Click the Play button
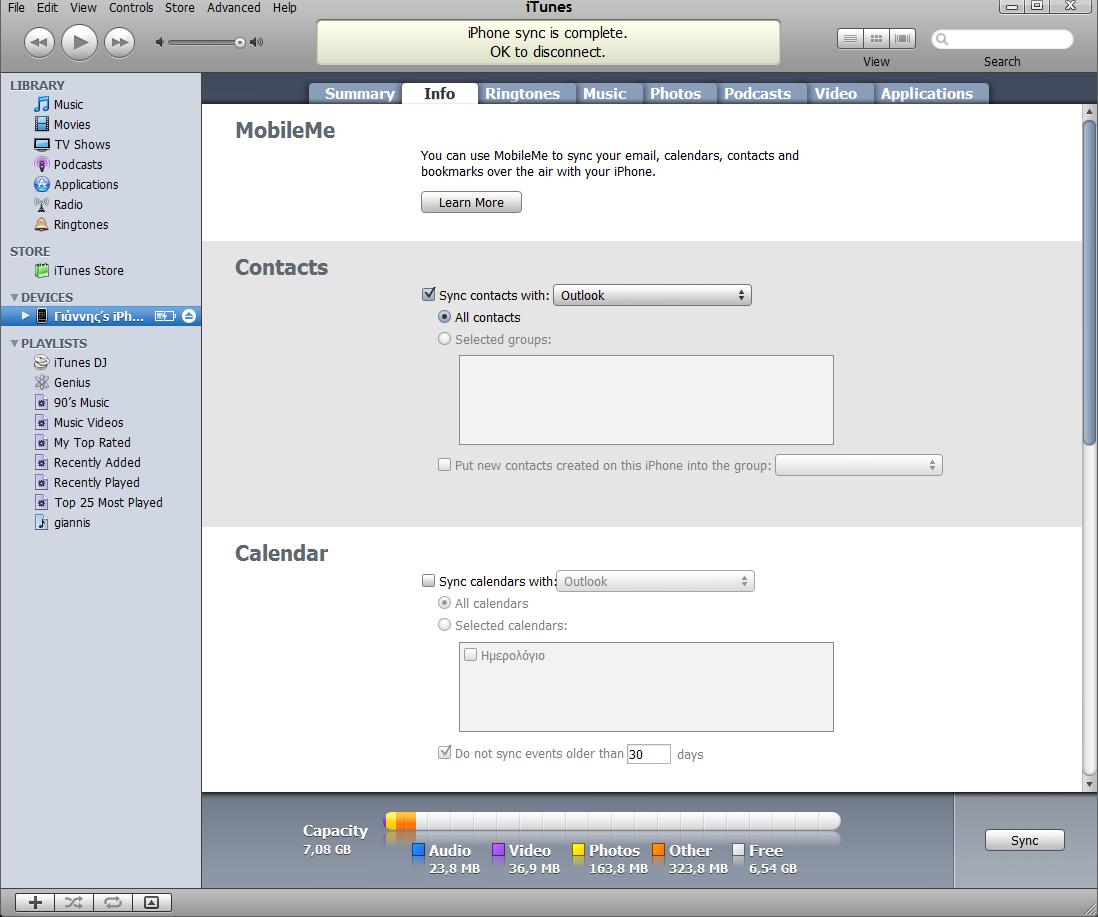 (79, 42)
